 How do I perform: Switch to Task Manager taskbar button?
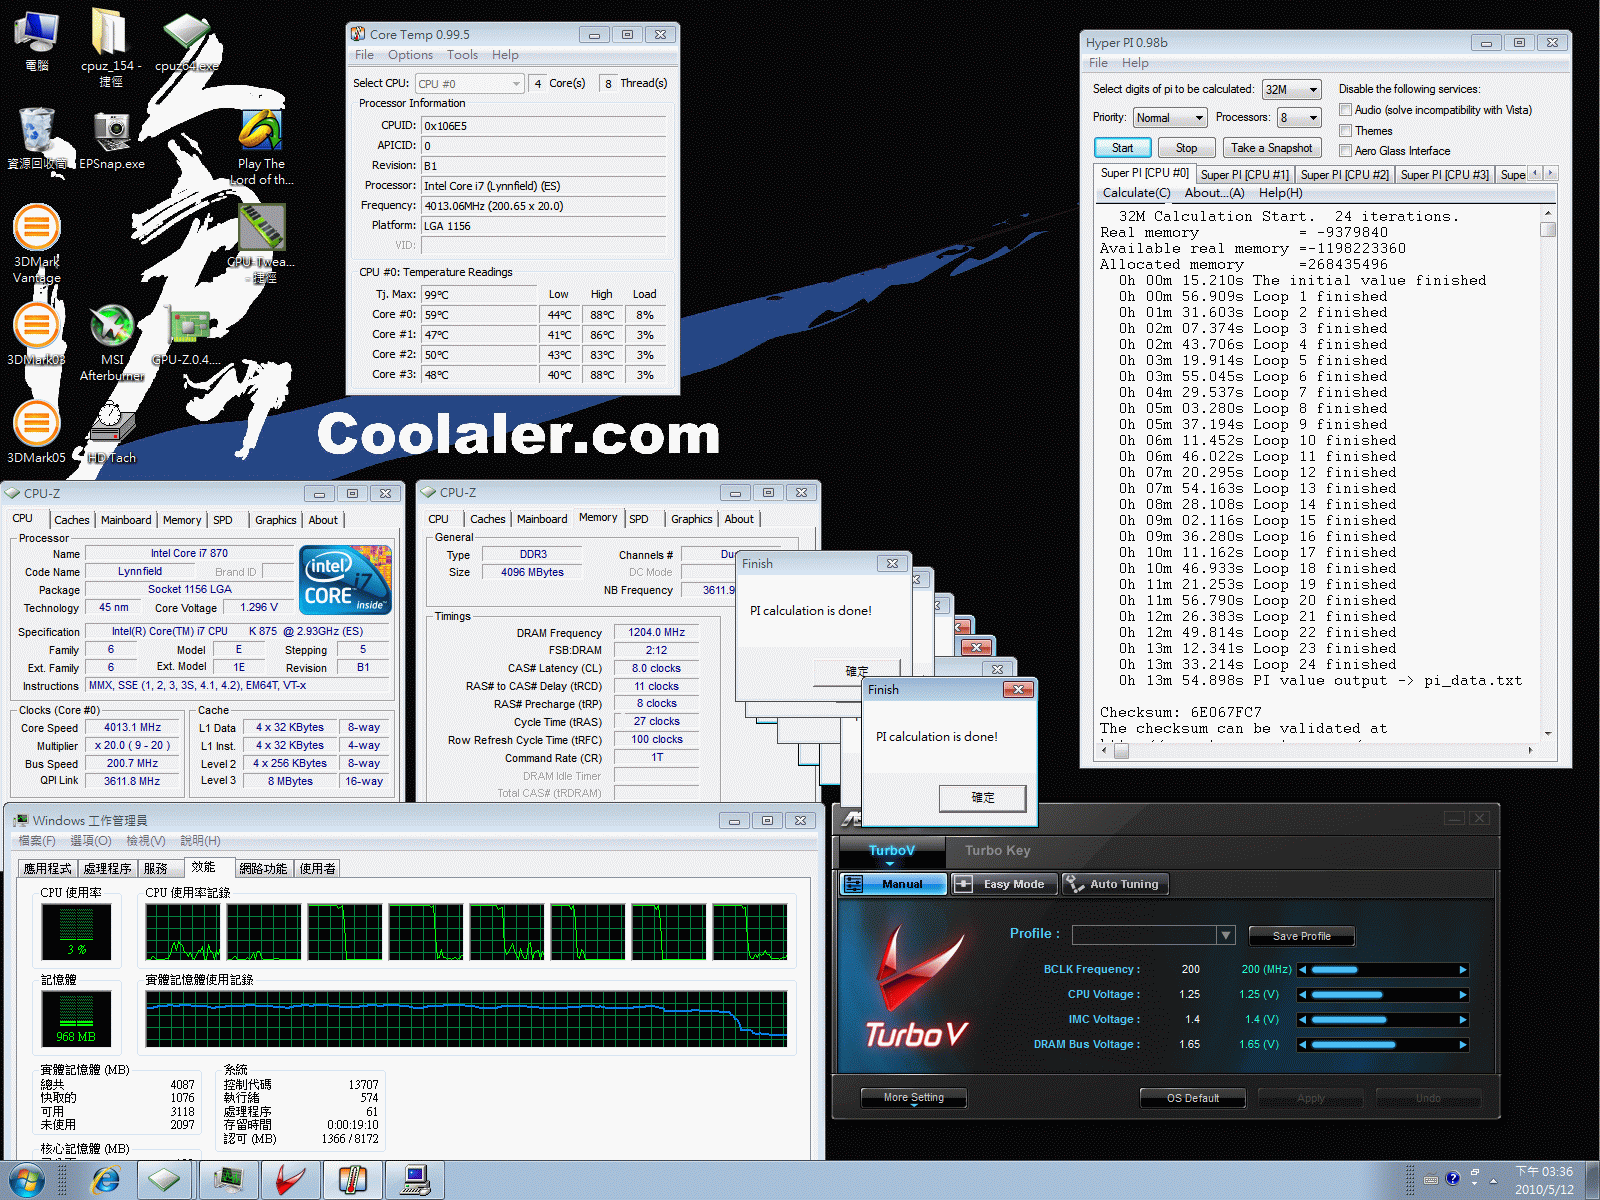[228, 1181]
